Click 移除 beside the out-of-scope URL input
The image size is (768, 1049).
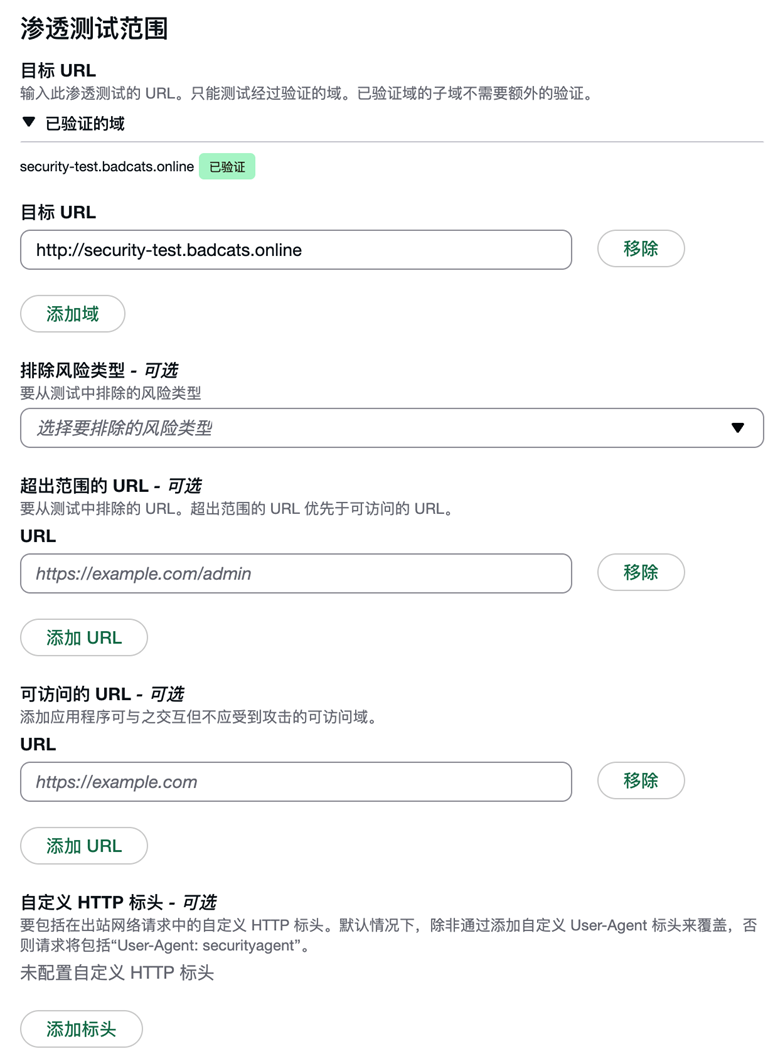point(641,572)
